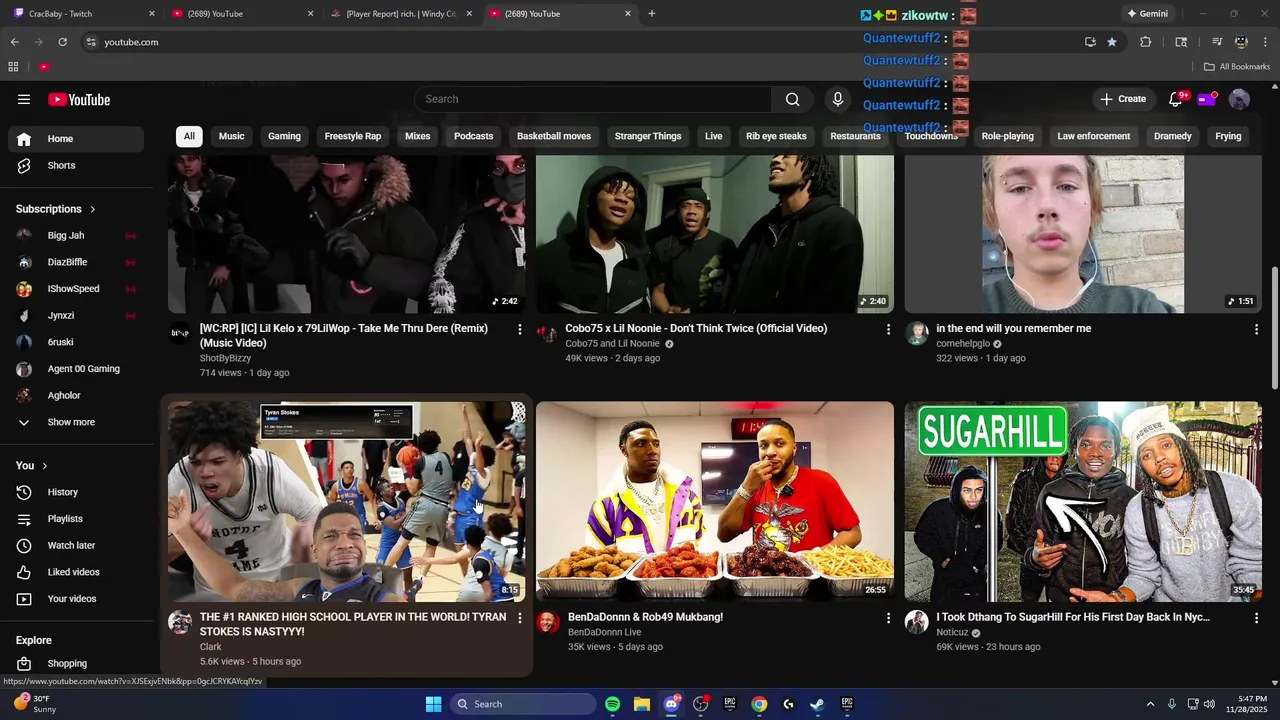Select the Gaming filter chip
Viewport: 1280px width, 720px height.
pos(284,136)
